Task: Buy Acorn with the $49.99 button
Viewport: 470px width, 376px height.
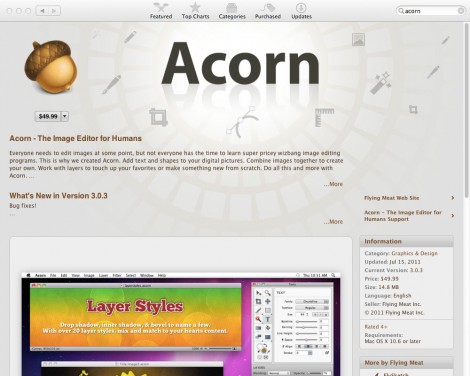Action: pyautogui.click(x=48, y=116)
